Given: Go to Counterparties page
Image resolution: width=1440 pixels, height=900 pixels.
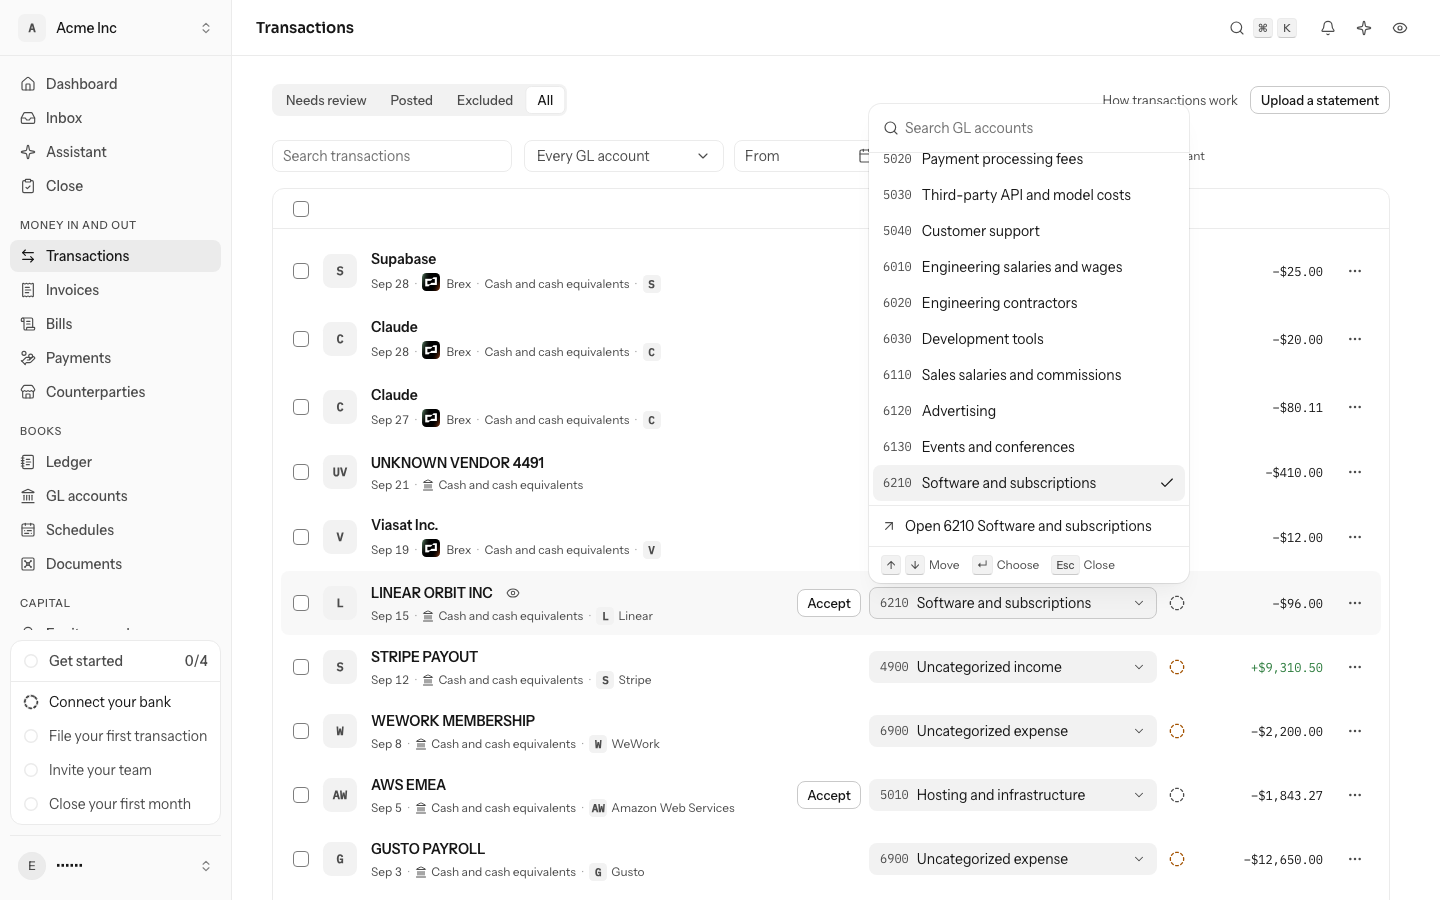Looking at the screenshot, I should point(115,392).
